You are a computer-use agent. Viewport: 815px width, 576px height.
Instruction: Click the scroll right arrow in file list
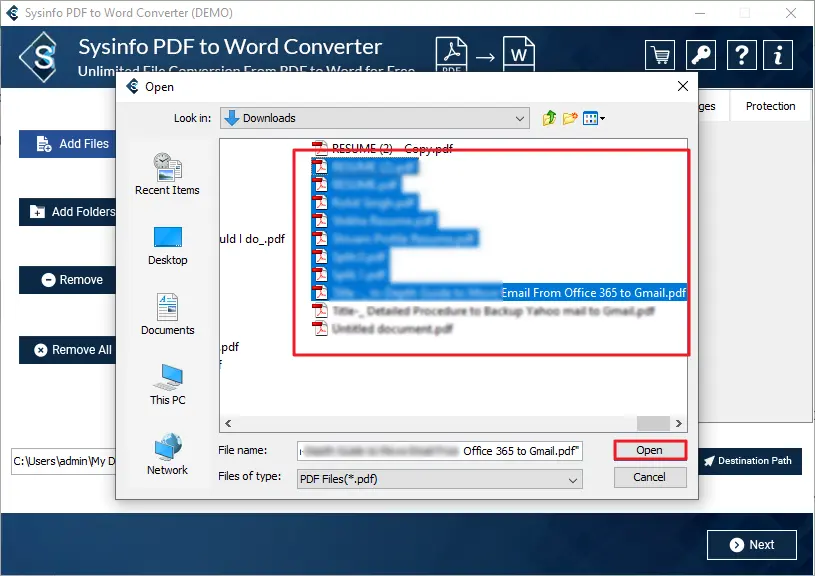[x=678, y=424]
